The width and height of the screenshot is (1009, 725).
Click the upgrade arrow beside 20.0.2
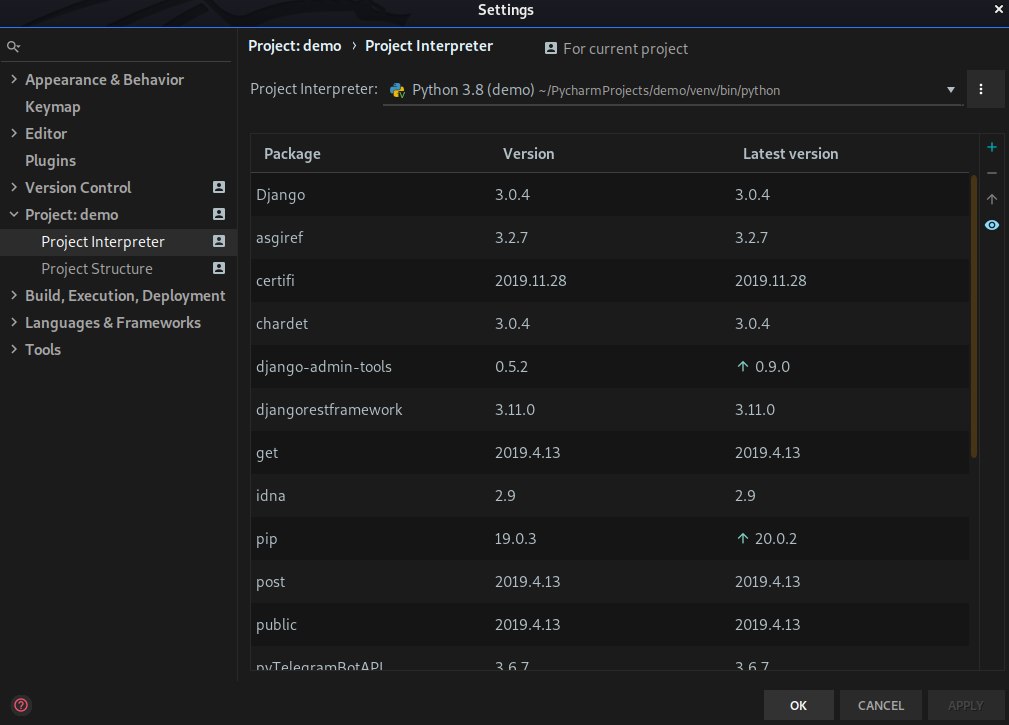pyautogui.click(x=743, y=538)
